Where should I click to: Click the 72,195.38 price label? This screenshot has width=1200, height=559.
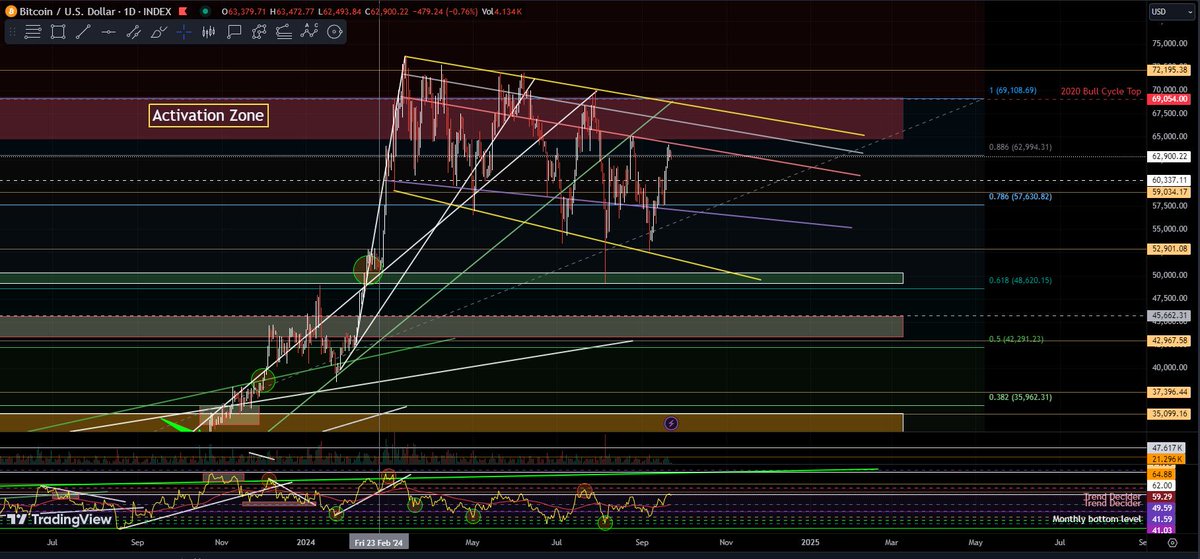[x=1170, y=70]
